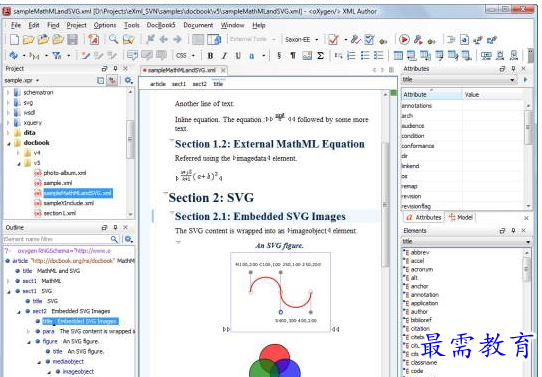The image size is (542, 377).
Task: Click the Validate checkmark icon
Action: (x=333, y=40)
